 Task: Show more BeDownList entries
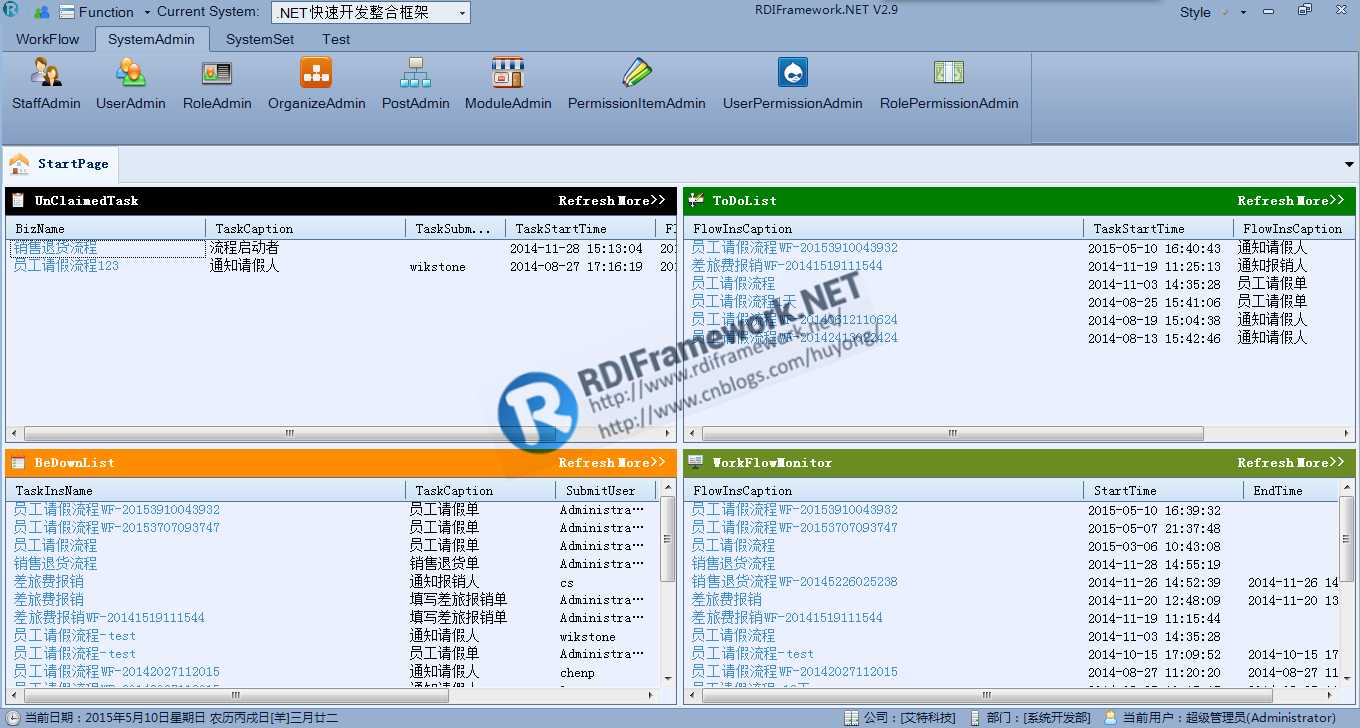[642, 462]
